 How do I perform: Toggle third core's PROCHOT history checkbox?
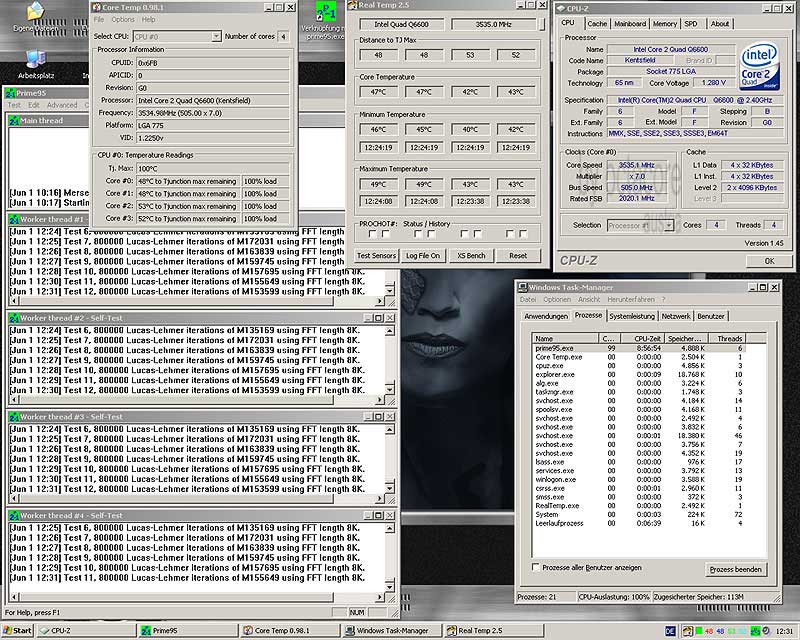(x=478, y=234)
